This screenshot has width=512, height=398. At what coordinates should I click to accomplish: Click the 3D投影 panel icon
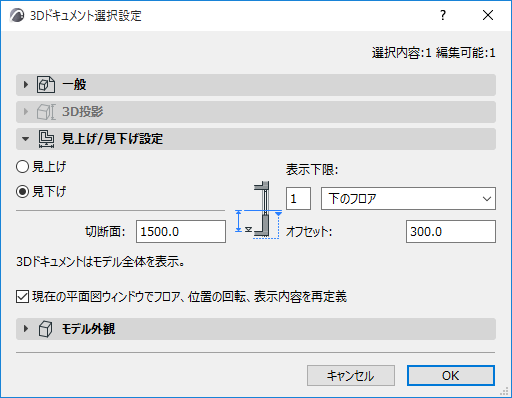[x=46, y=112]
